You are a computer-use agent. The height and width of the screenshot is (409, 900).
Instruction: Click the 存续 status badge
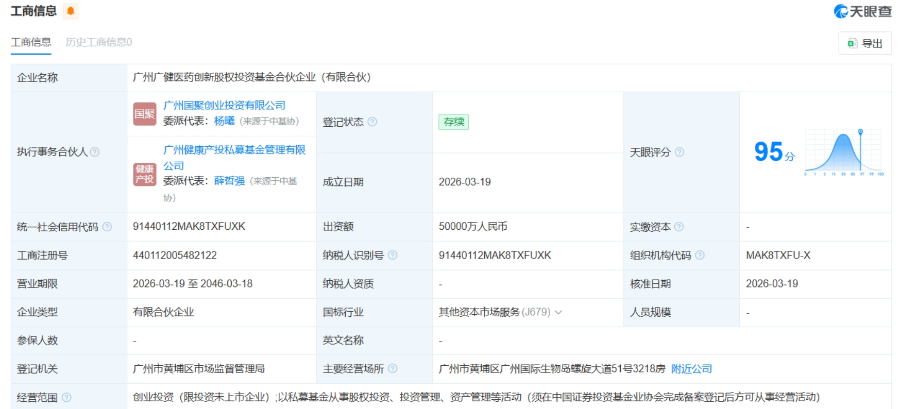(x=453, y=122)
